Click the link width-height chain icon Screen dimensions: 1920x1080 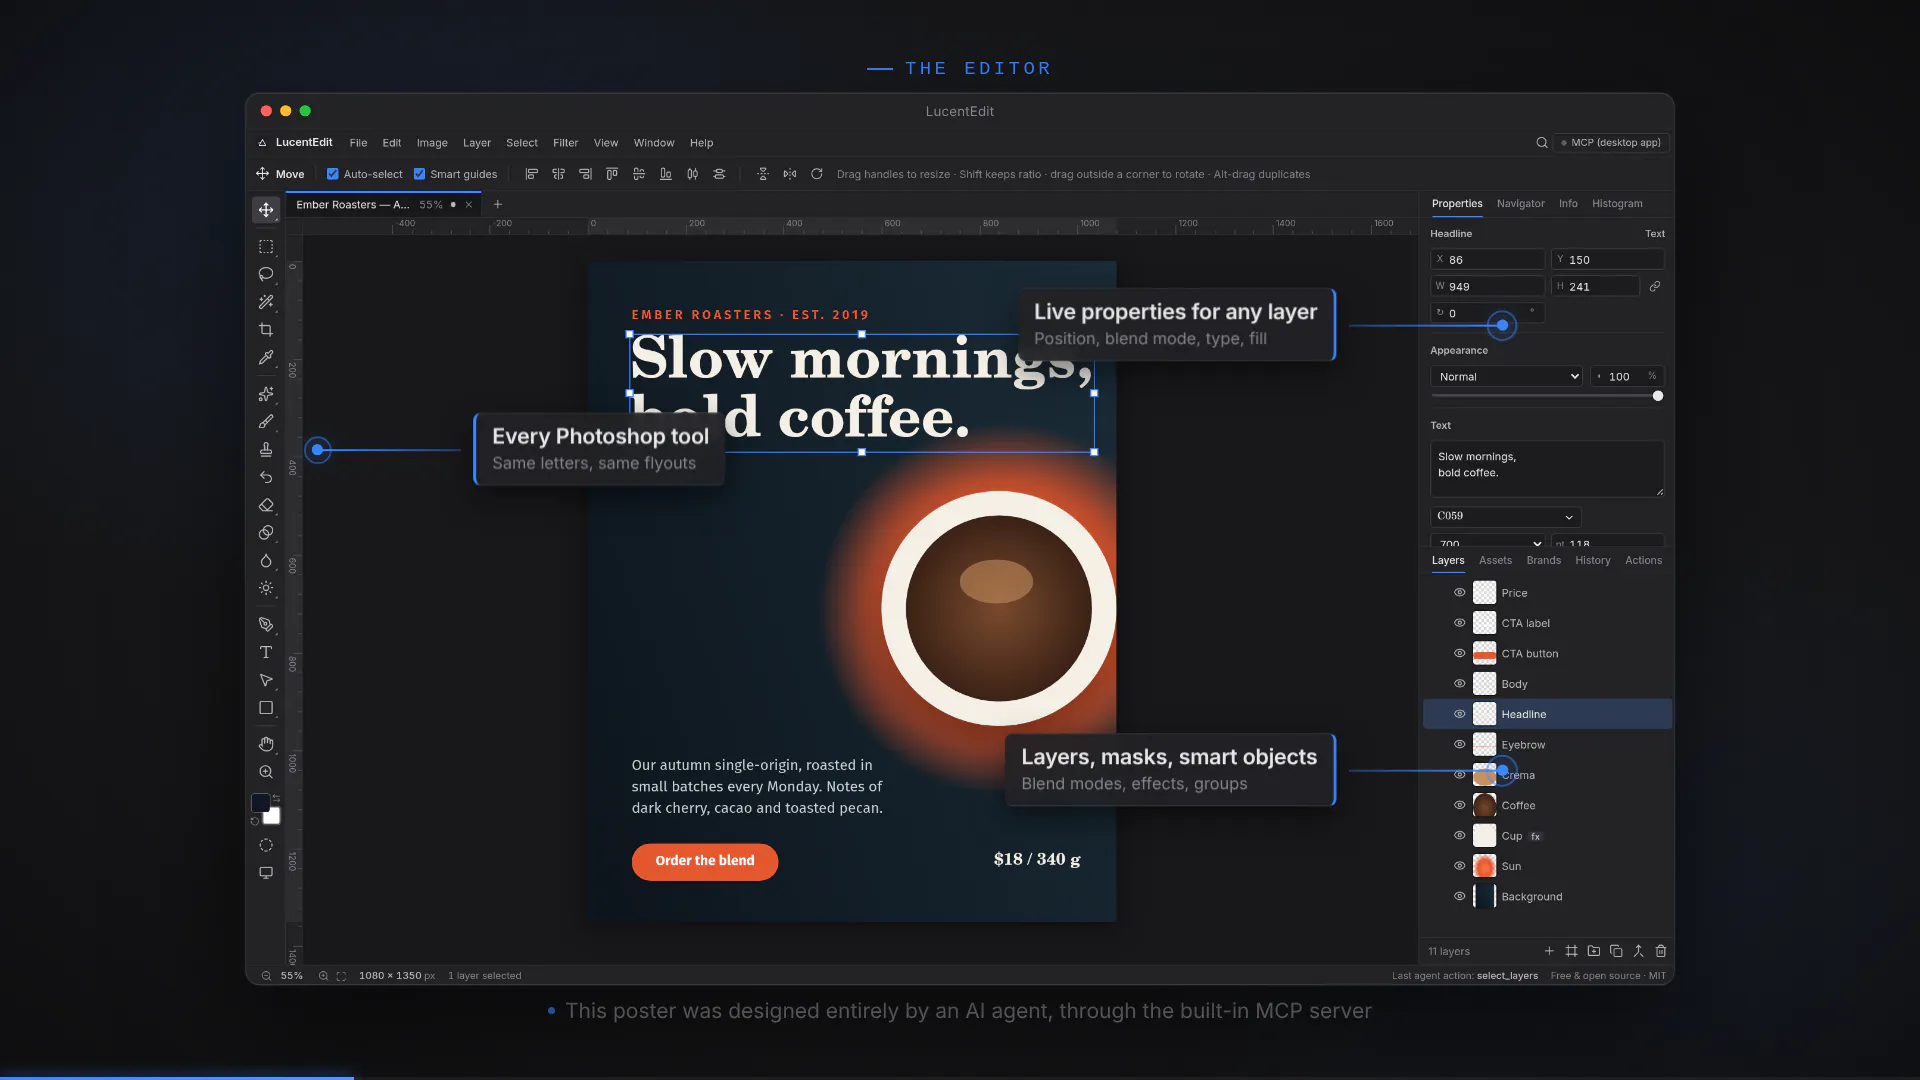pyautogui.click(x=1655, y=287)
